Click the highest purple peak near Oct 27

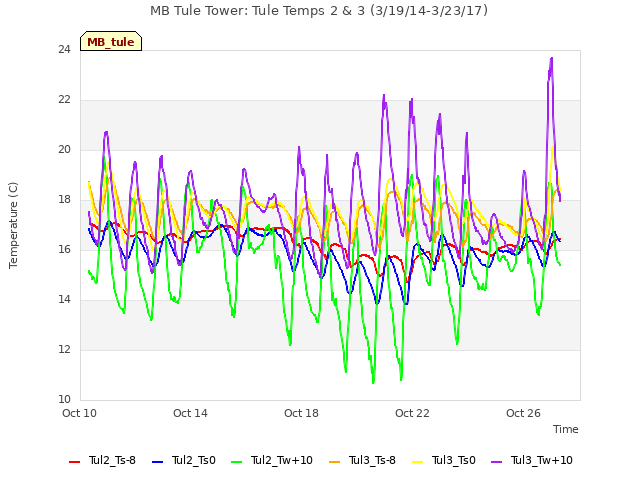(x=552, y=58)
